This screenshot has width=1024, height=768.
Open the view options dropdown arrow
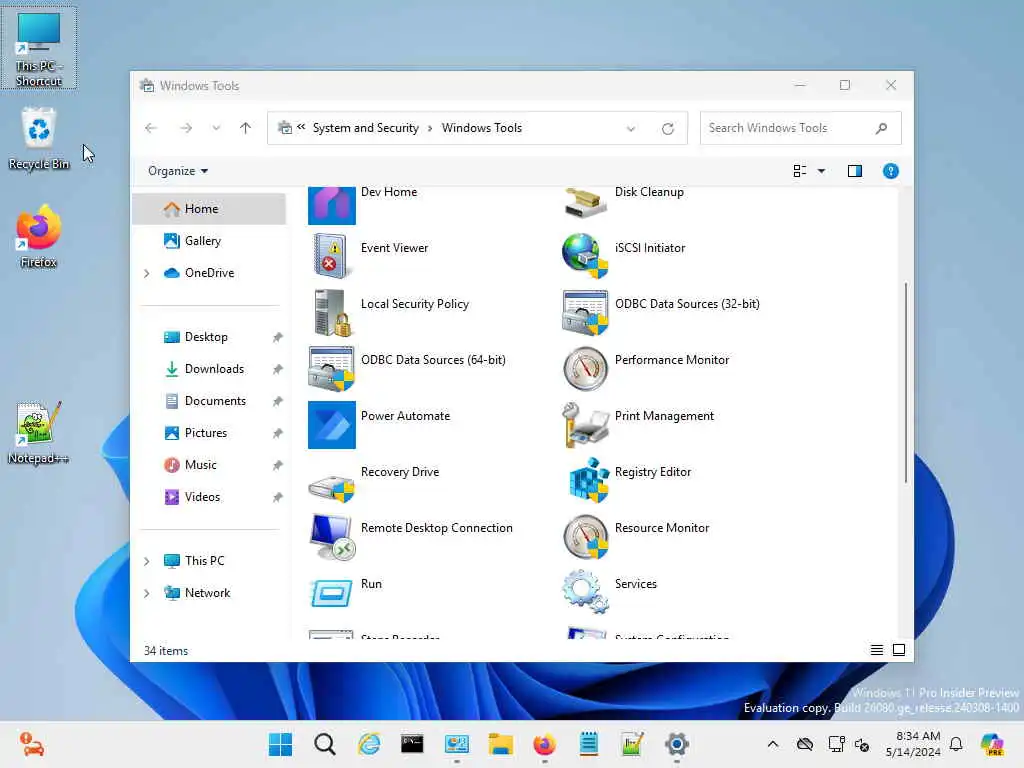click(x=821, y=171)
